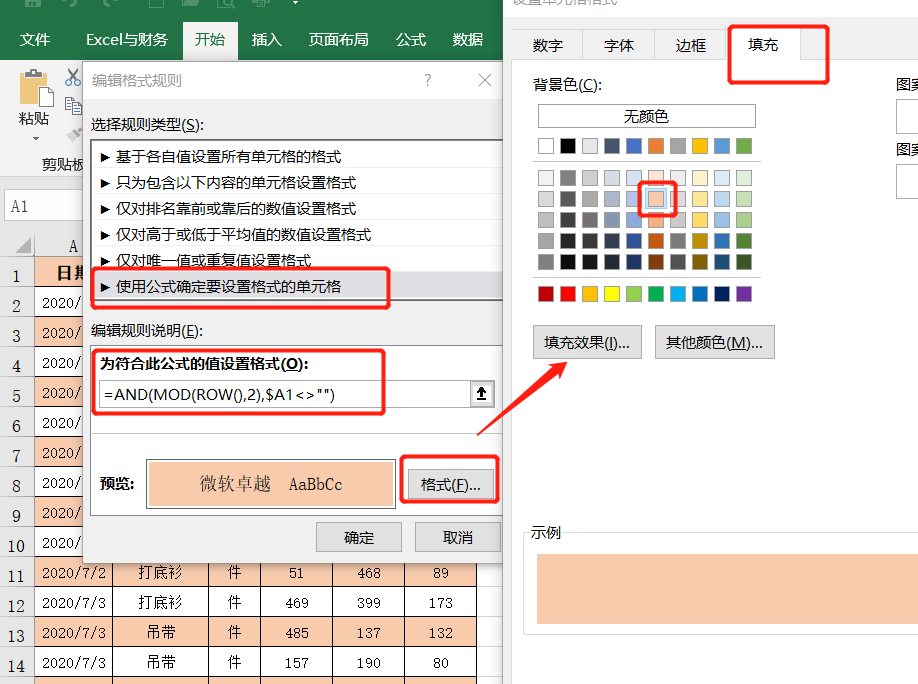Select the 开始 ribbon tab
This screenshot has width=918, height=684.
coord(210,40)
